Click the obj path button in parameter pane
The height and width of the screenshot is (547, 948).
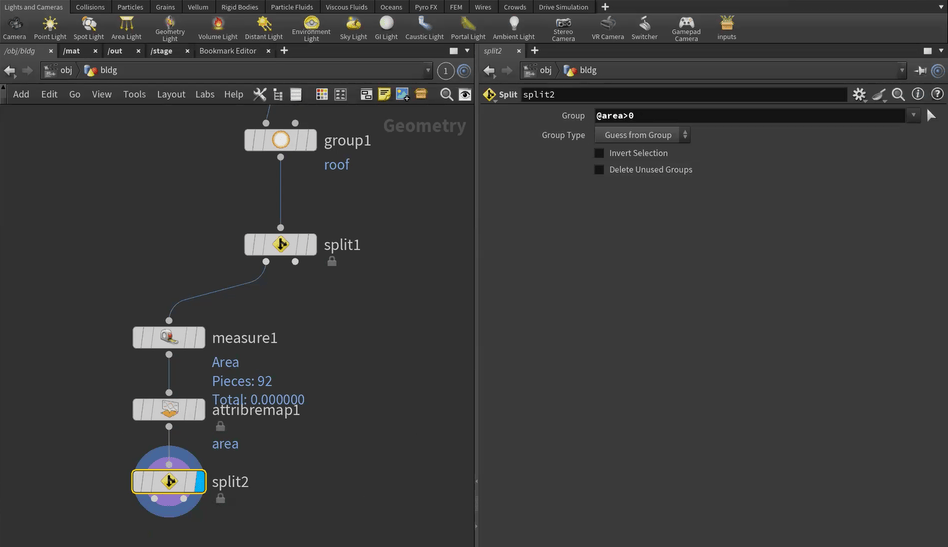click(539, 71)
